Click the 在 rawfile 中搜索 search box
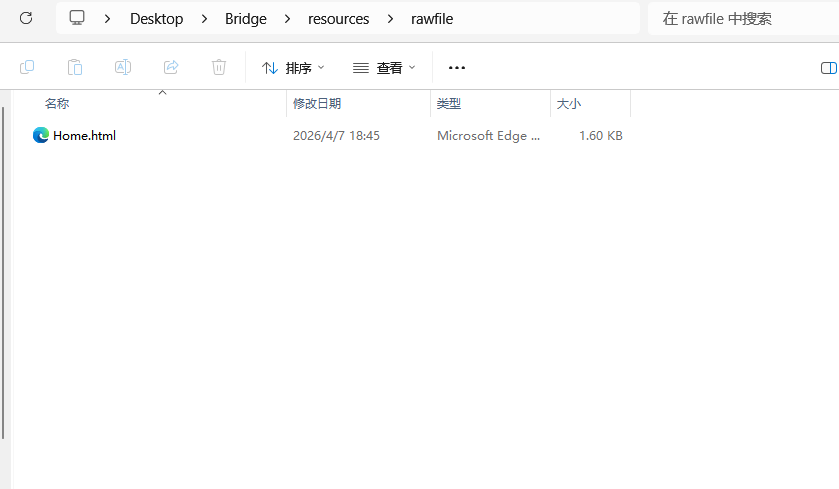The width and height of the screenshot is (839, 489). (743, 19)
